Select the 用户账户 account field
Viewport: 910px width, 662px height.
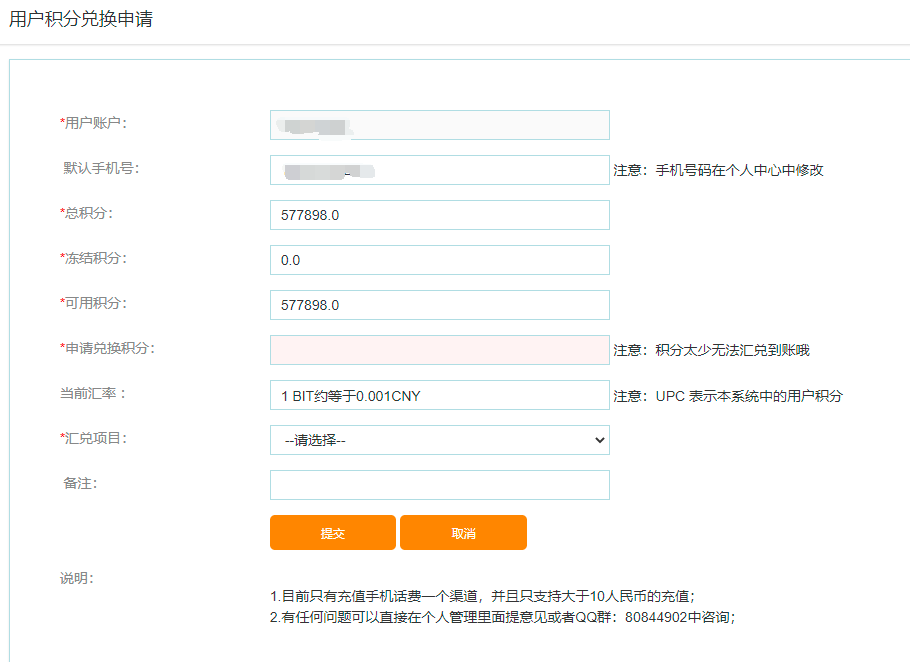439,125
